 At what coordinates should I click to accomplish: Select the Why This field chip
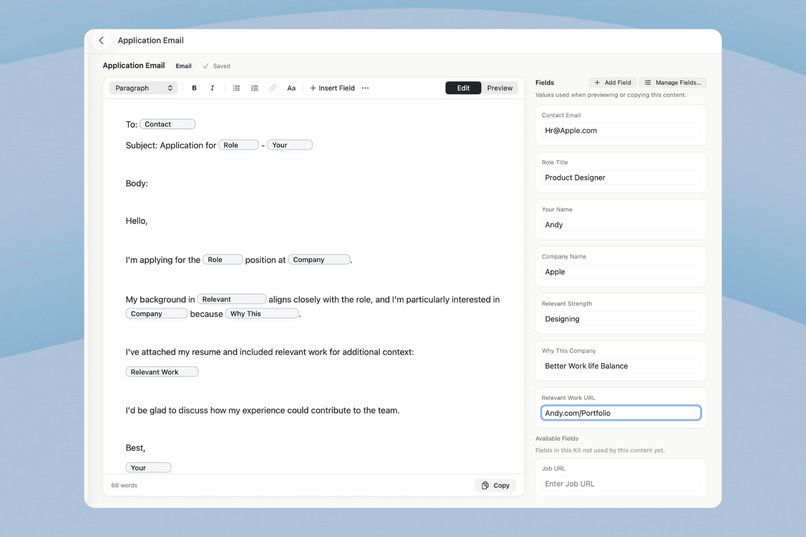click(262, 313)
